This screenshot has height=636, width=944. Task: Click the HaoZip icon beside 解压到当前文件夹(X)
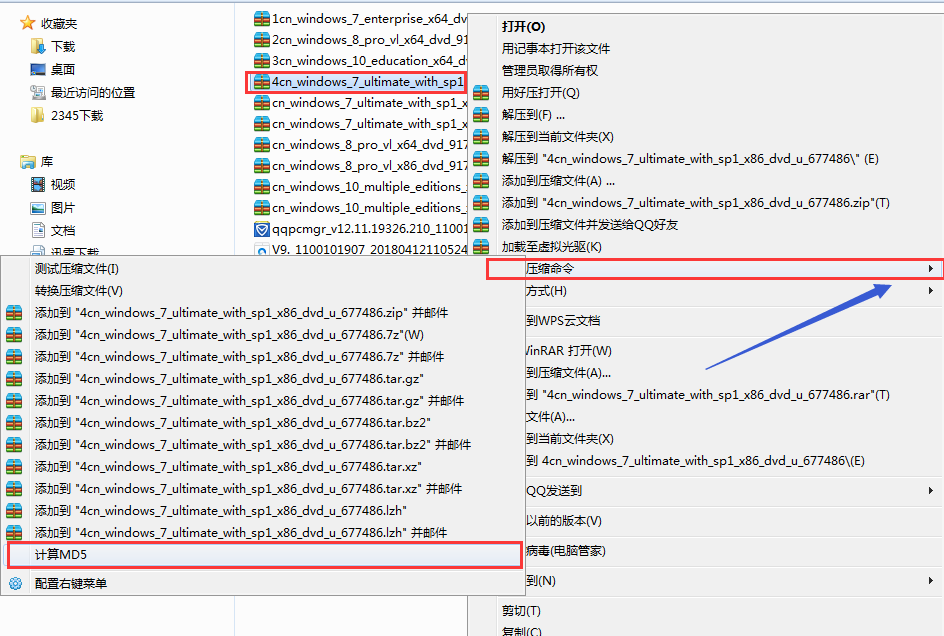(481, 137)
